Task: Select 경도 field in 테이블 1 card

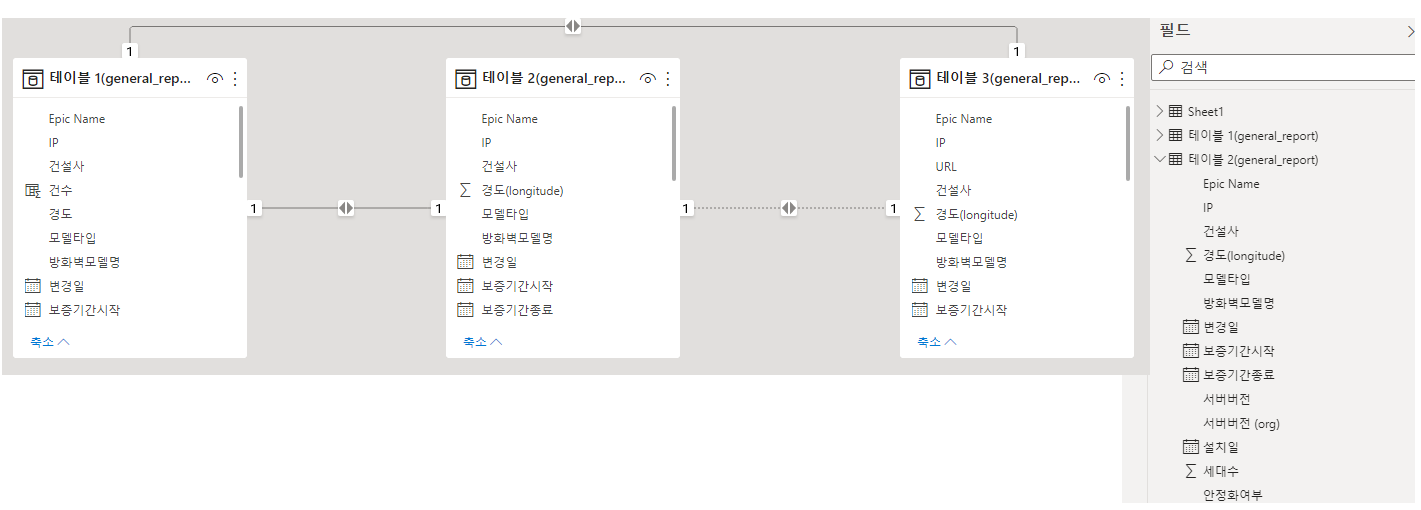Action: pos(60,214)
